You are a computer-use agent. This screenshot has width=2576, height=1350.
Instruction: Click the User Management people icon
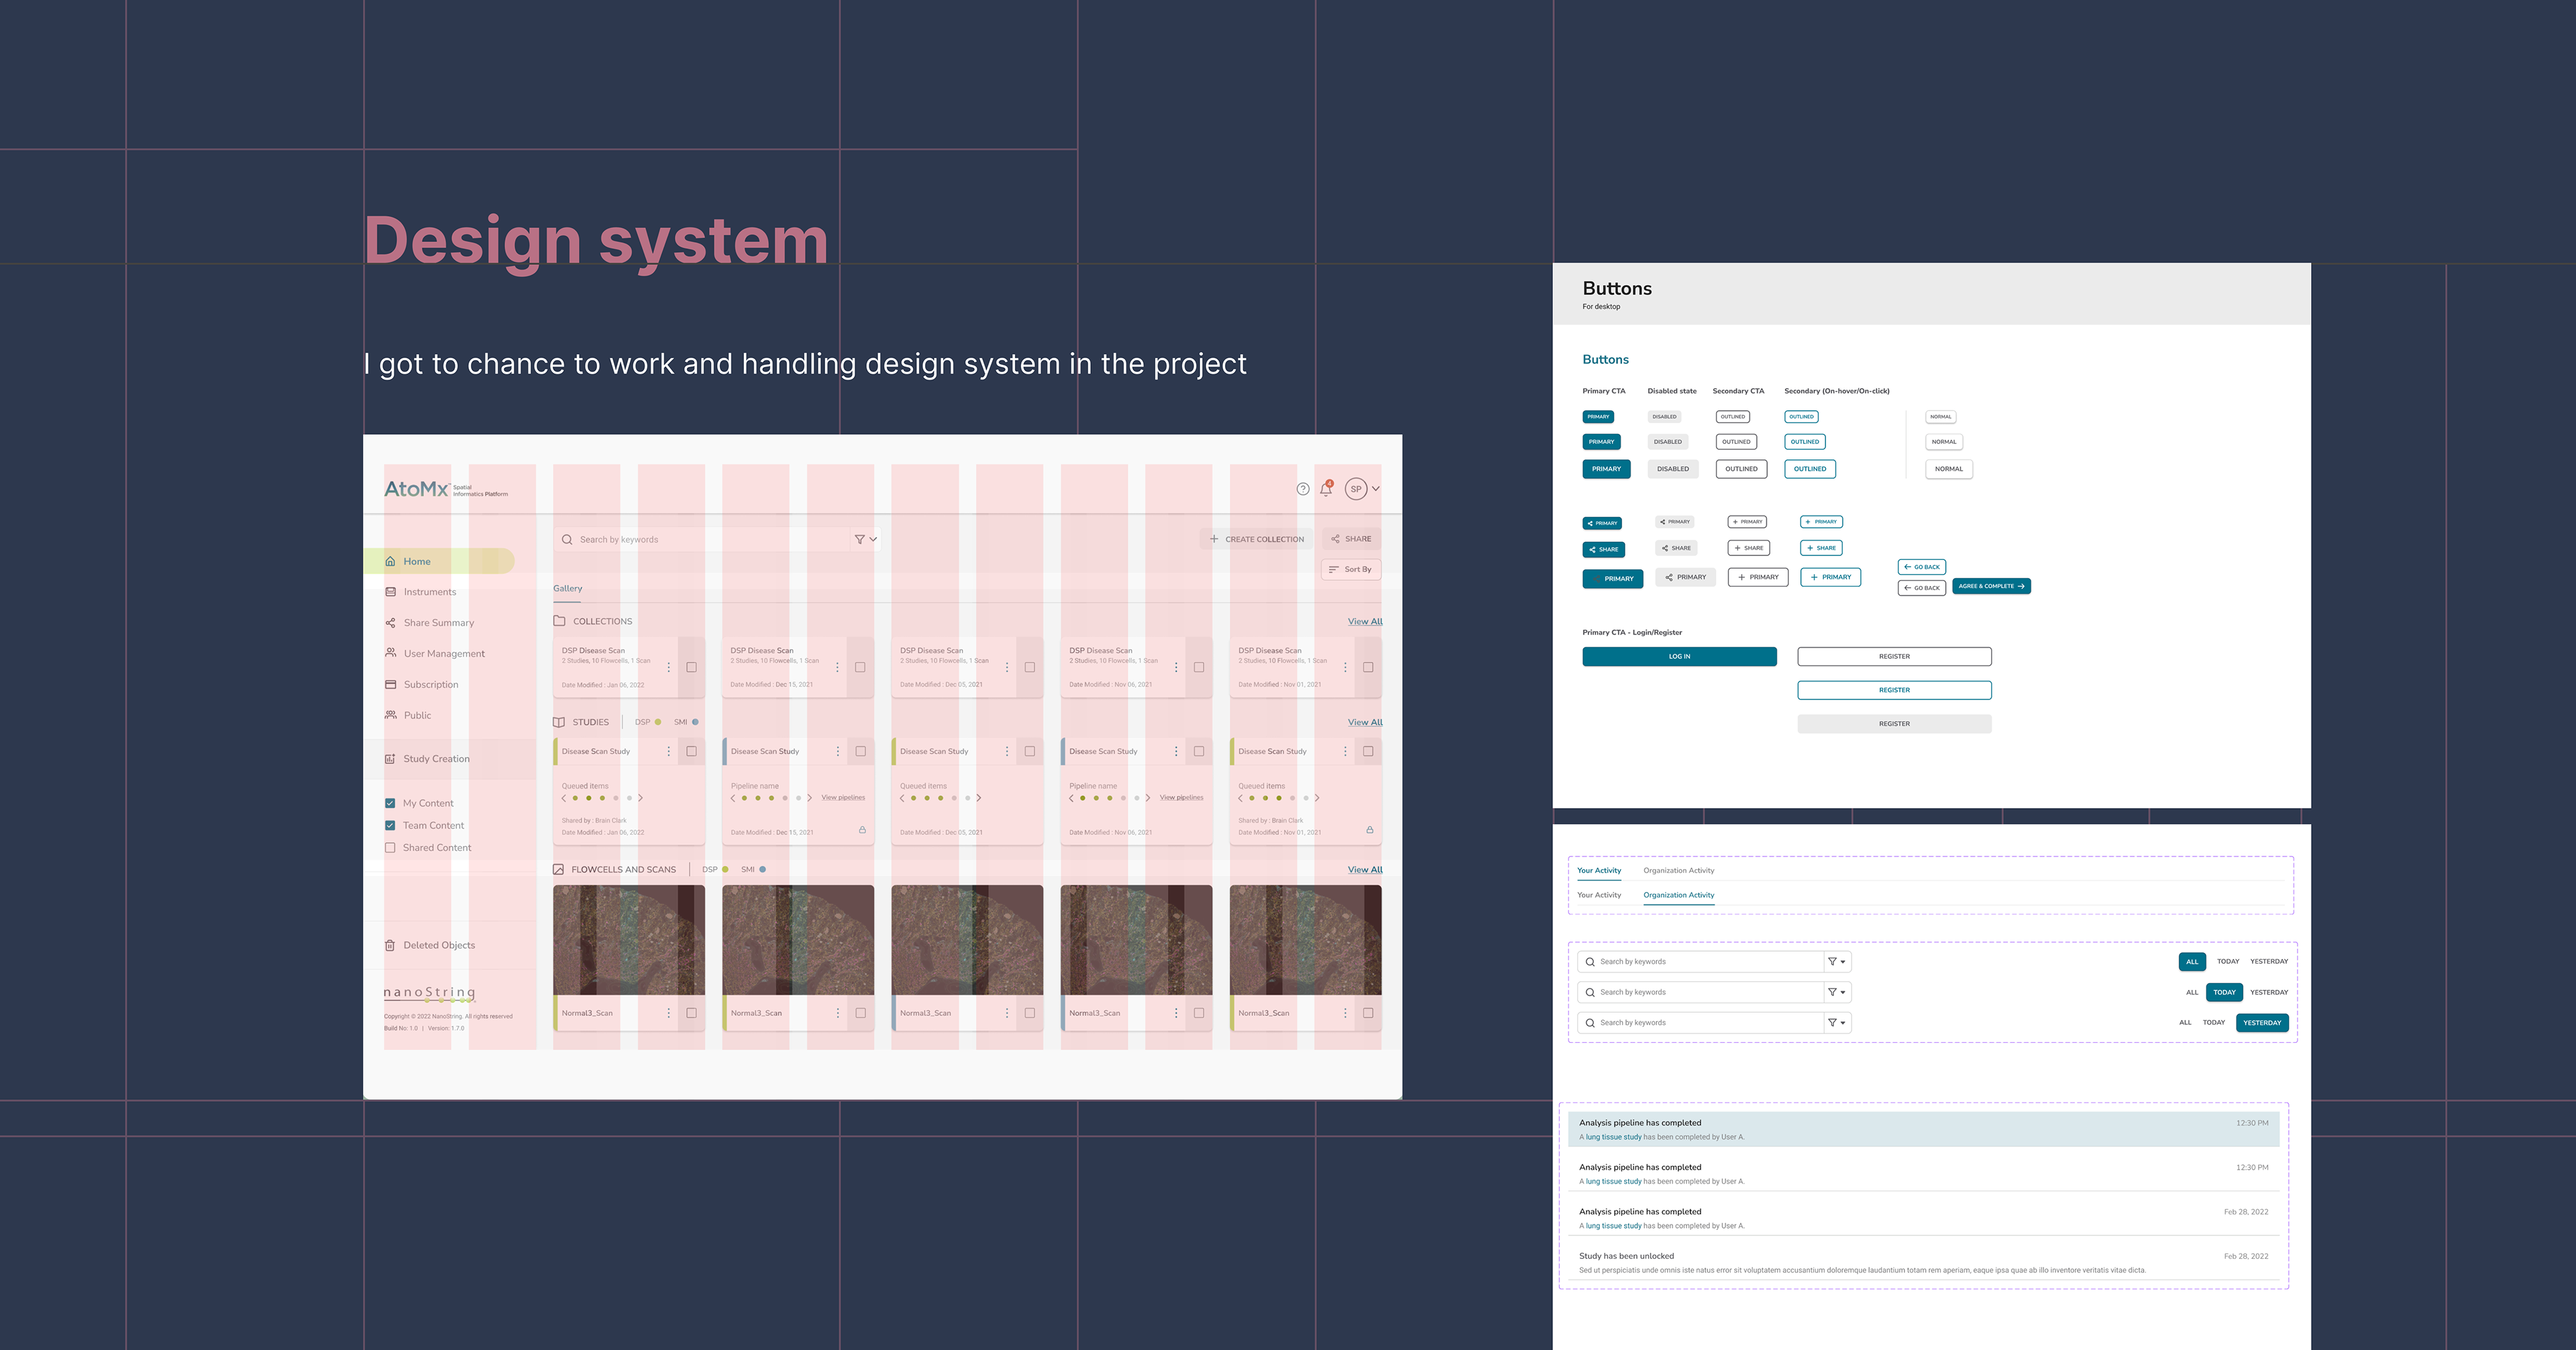pyautogui.click(x=390, y=653)
